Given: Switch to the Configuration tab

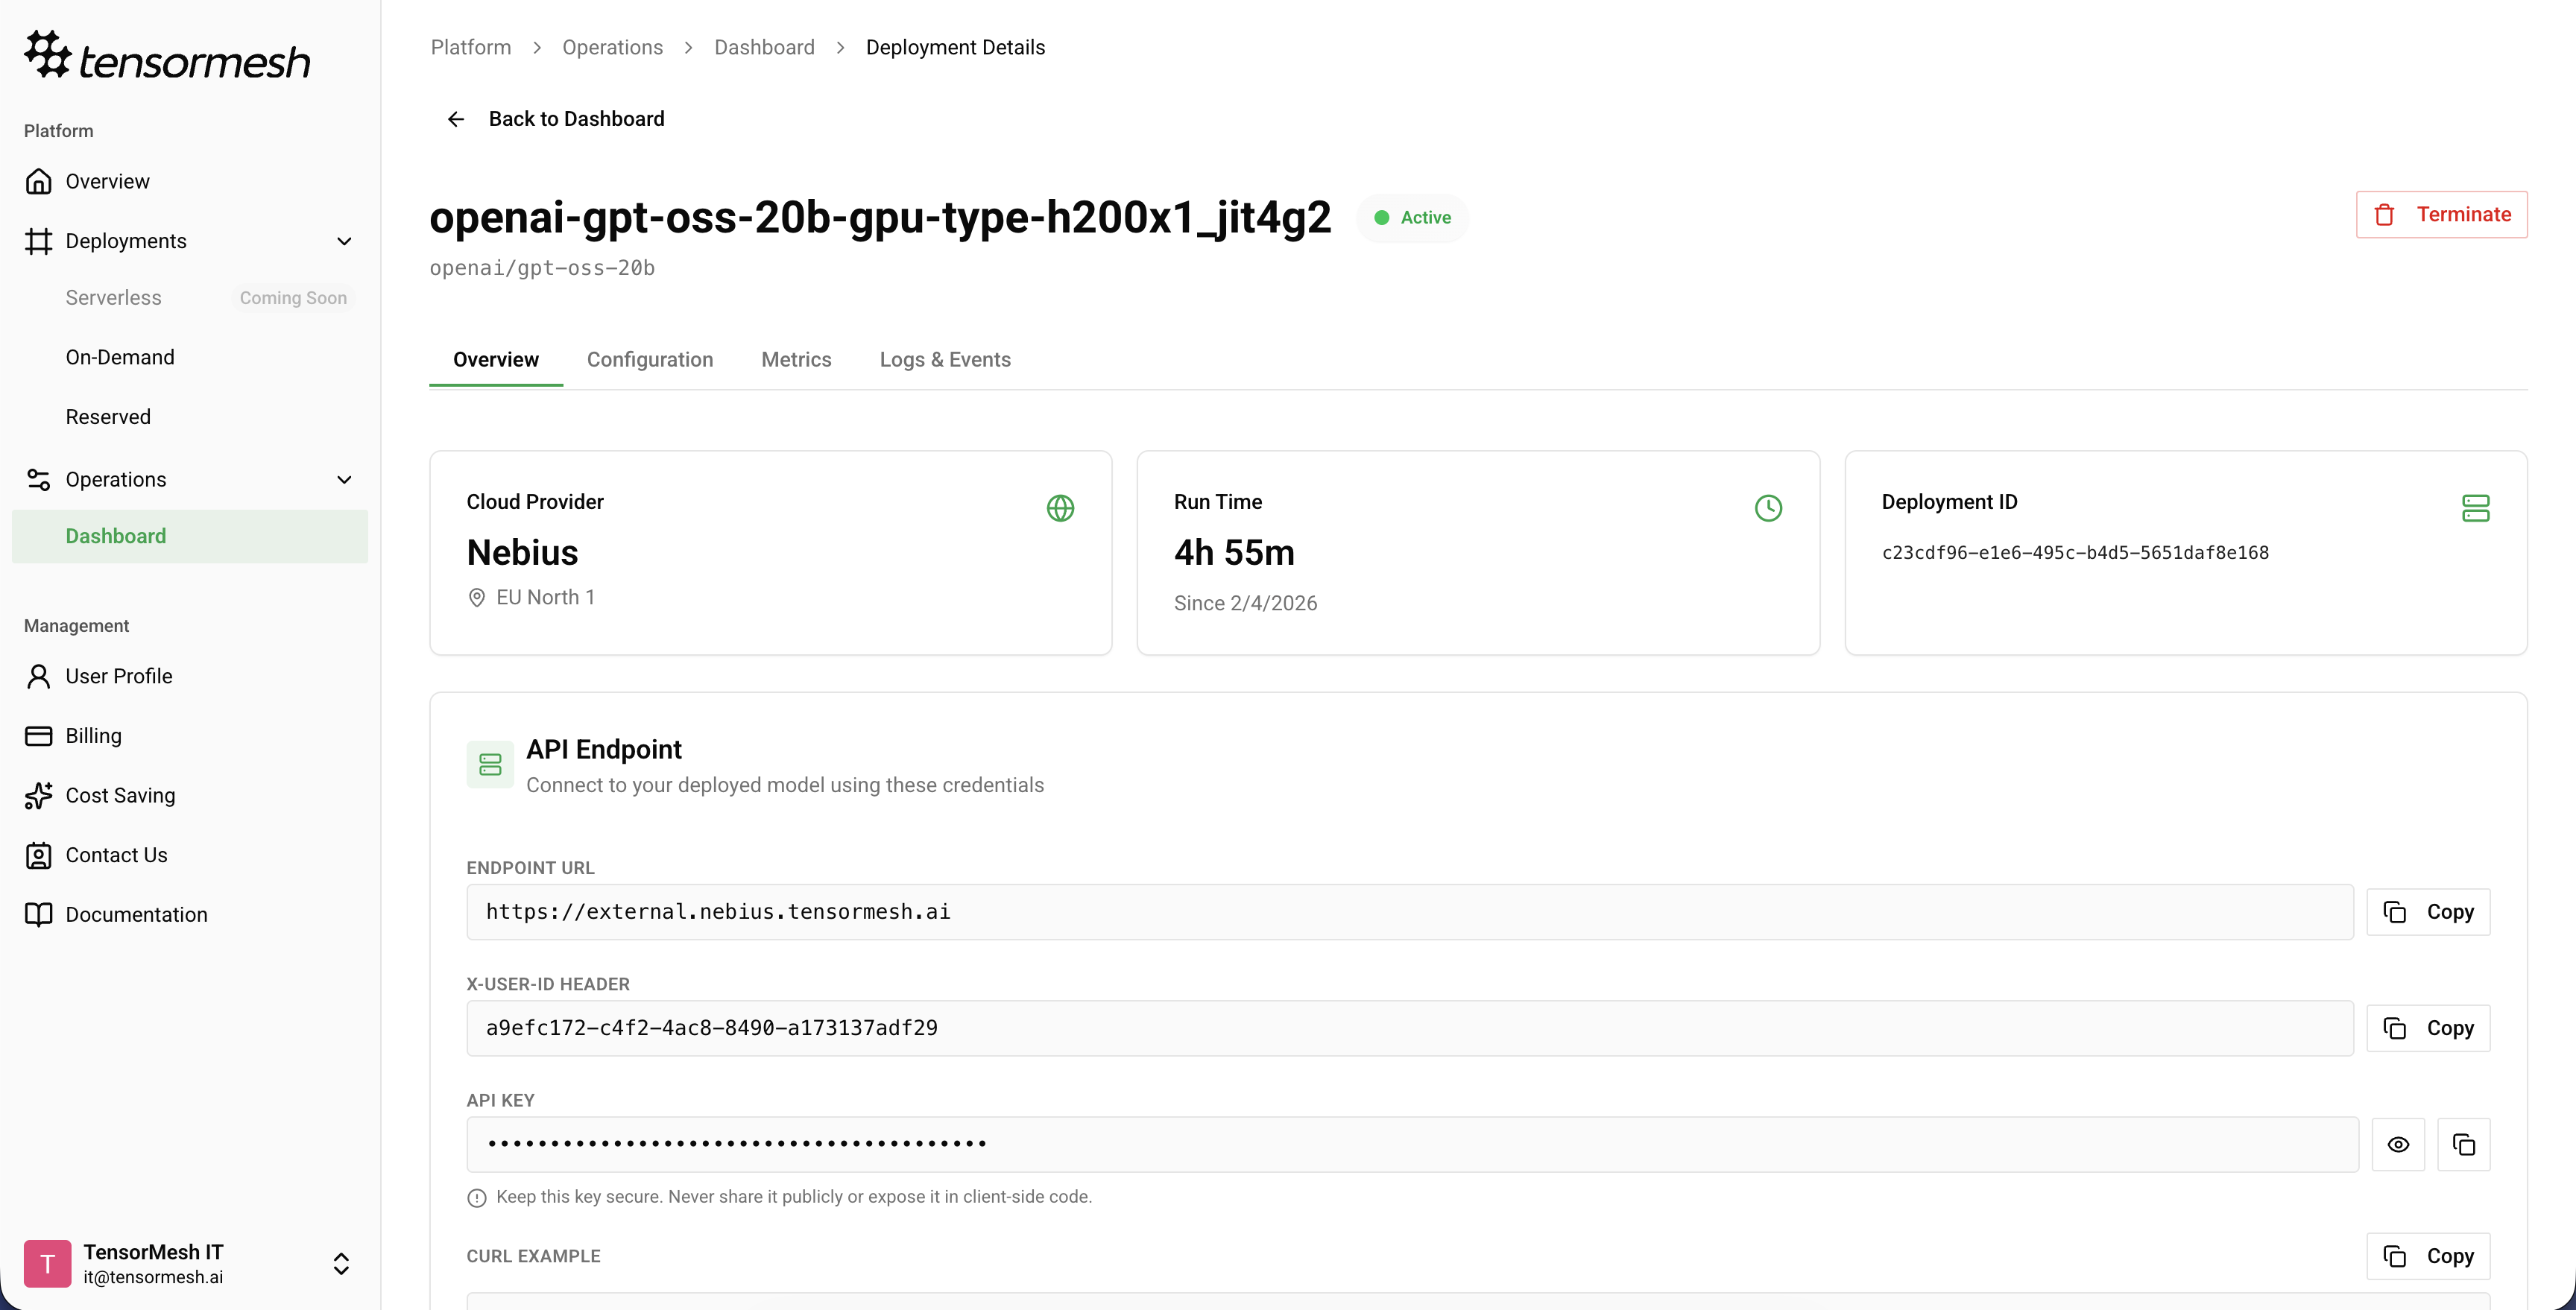Looking at the screenshot, I should [x=650, y=360].
